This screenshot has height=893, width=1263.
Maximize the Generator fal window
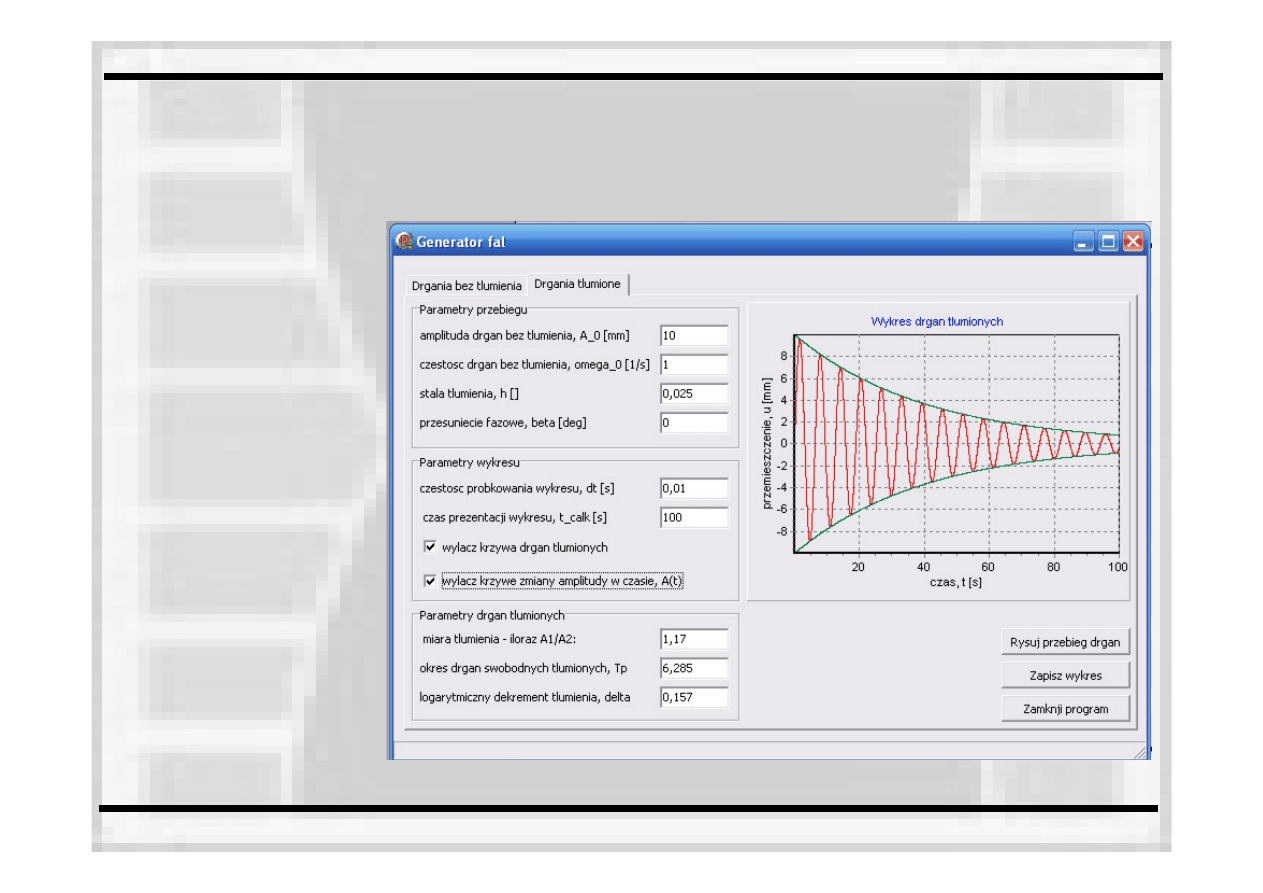coord(1109,242)
